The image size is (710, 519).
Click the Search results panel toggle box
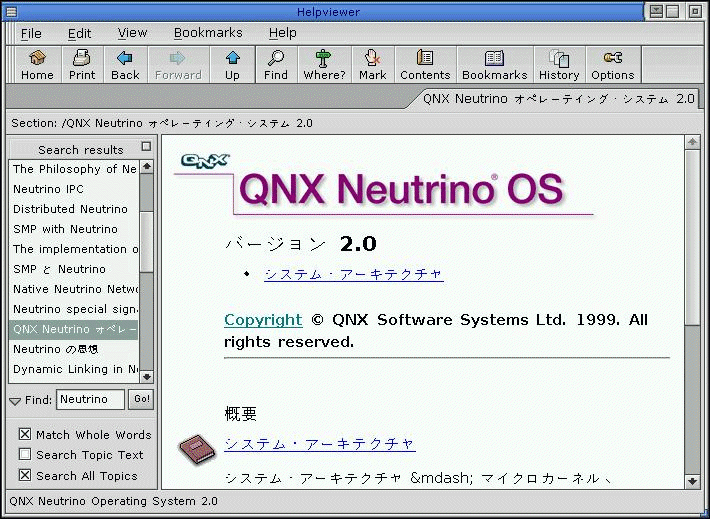[x=146, y=146]
